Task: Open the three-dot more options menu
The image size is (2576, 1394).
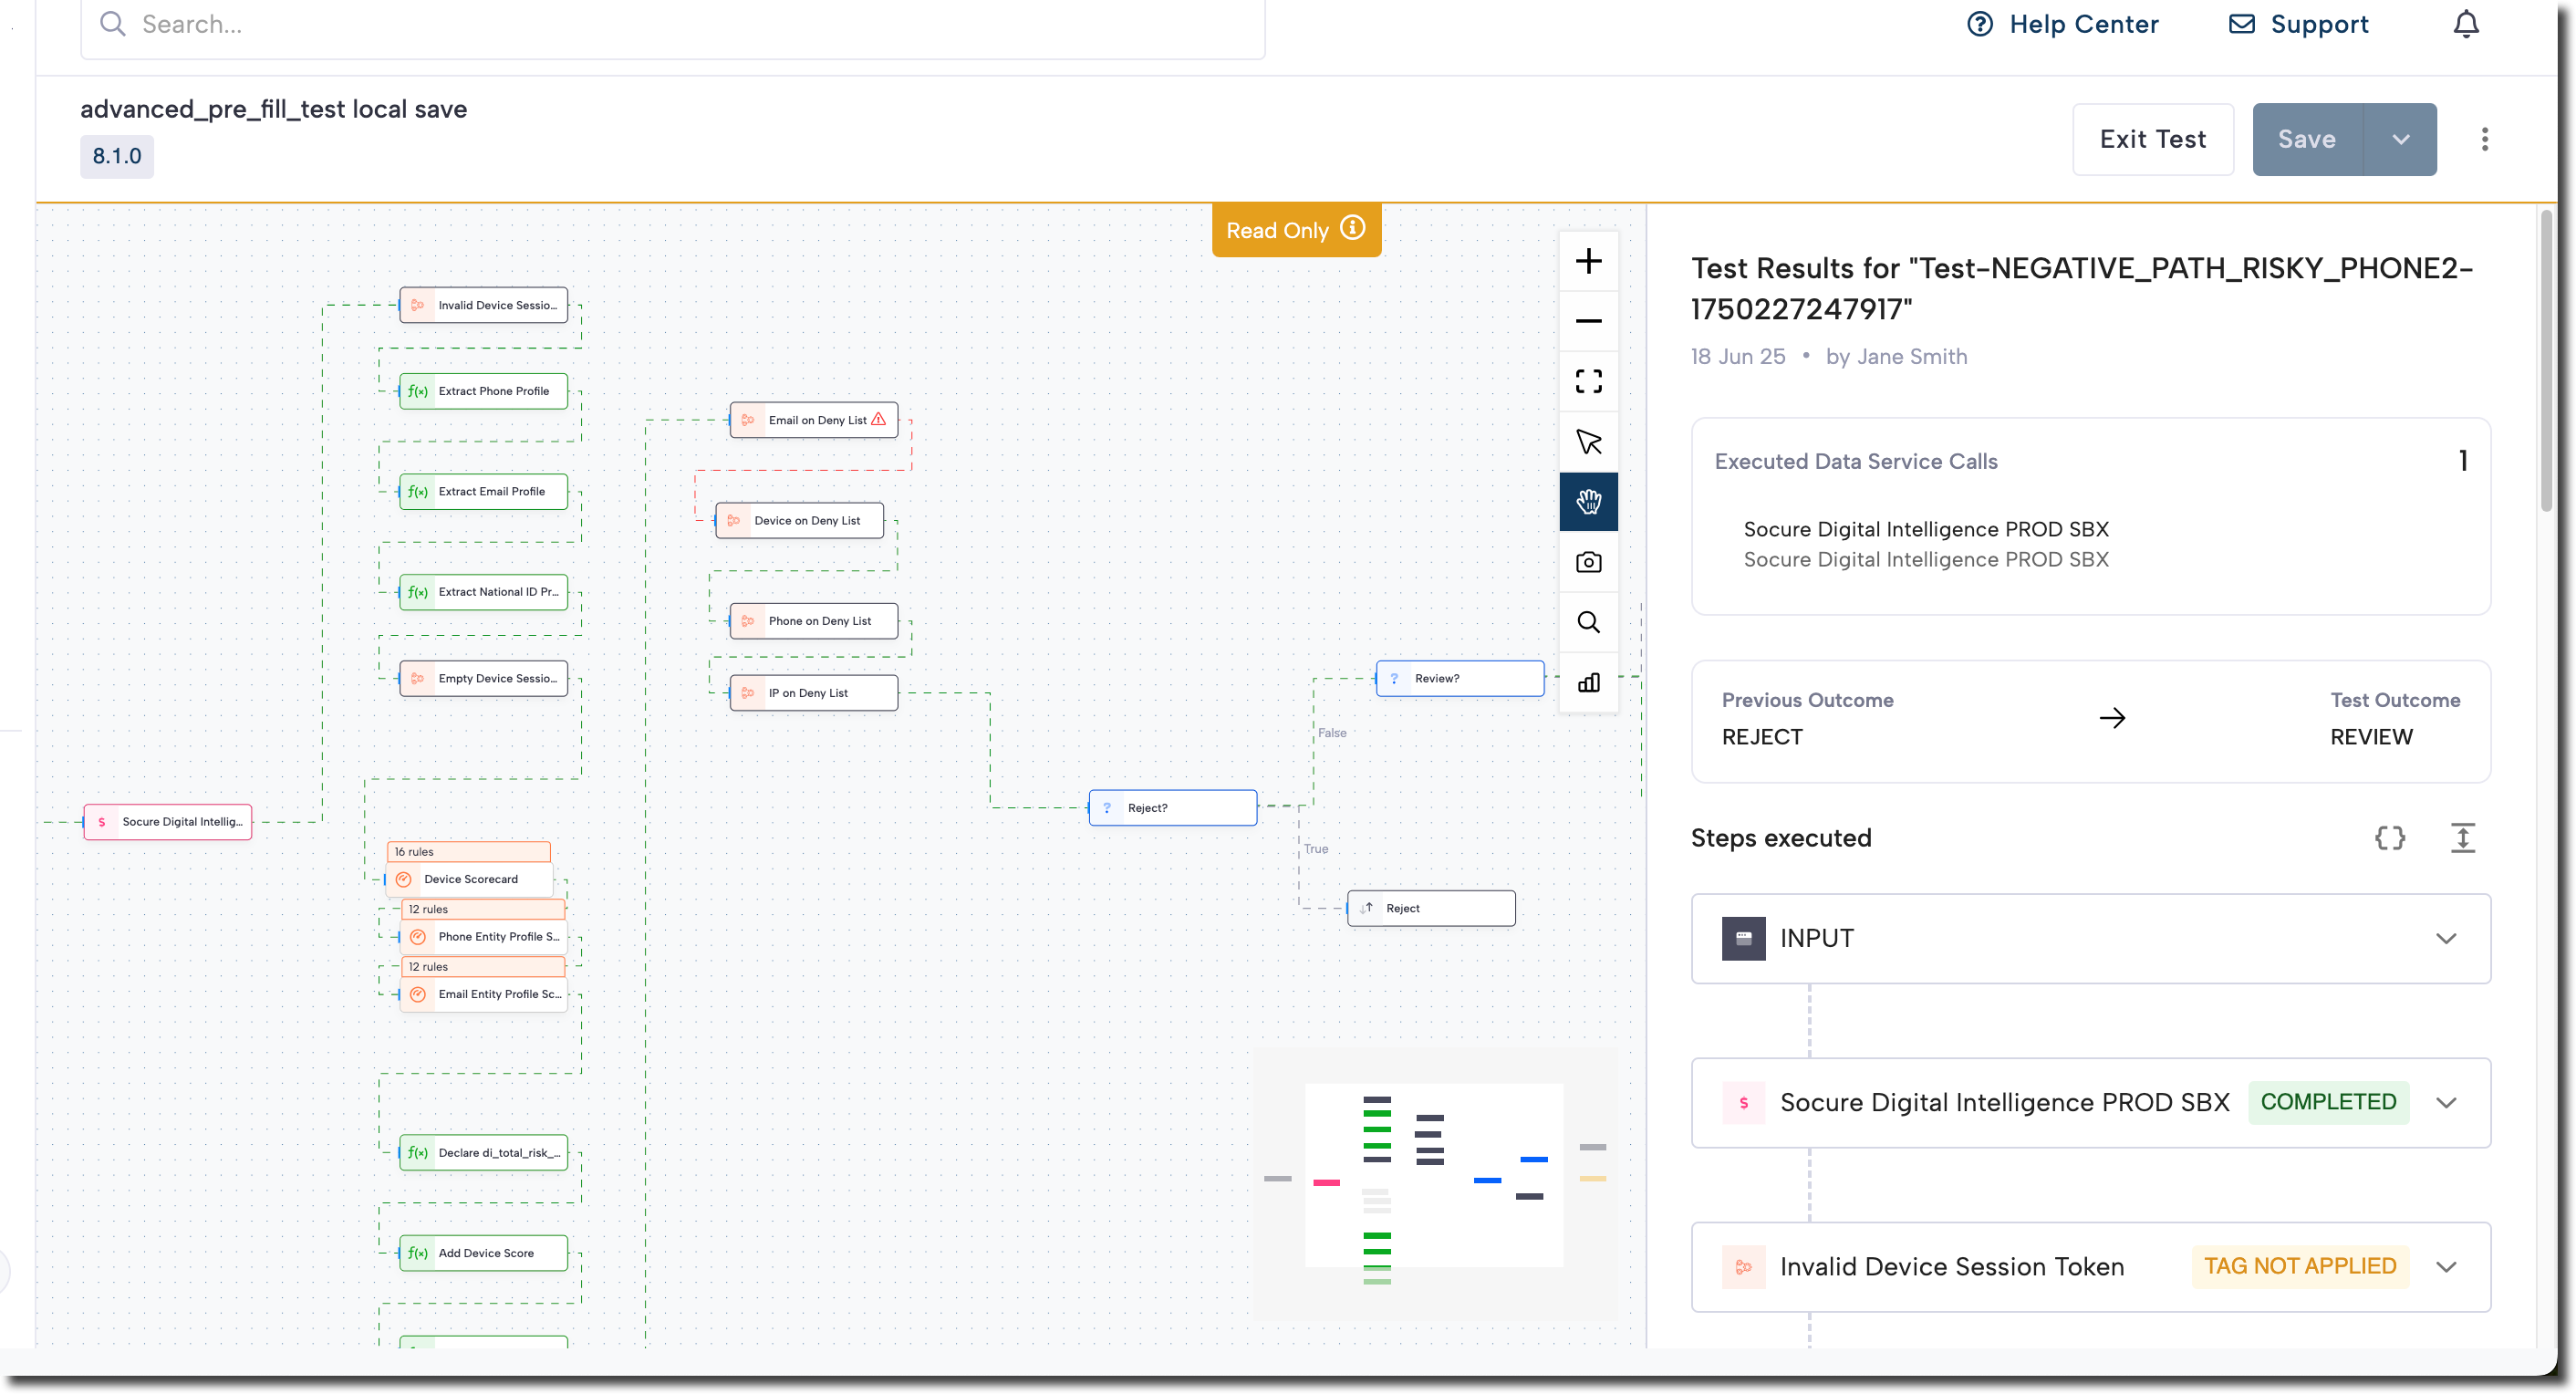Action: click(x=2484, y=139)
